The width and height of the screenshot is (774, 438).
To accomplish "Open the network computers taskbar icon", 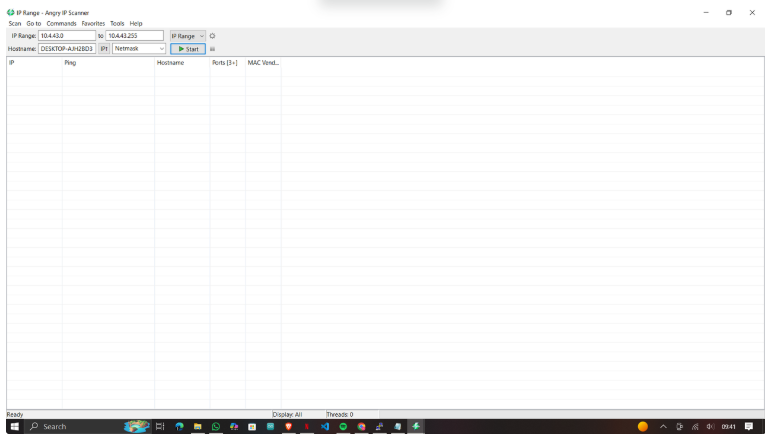I will click(379, 427).
